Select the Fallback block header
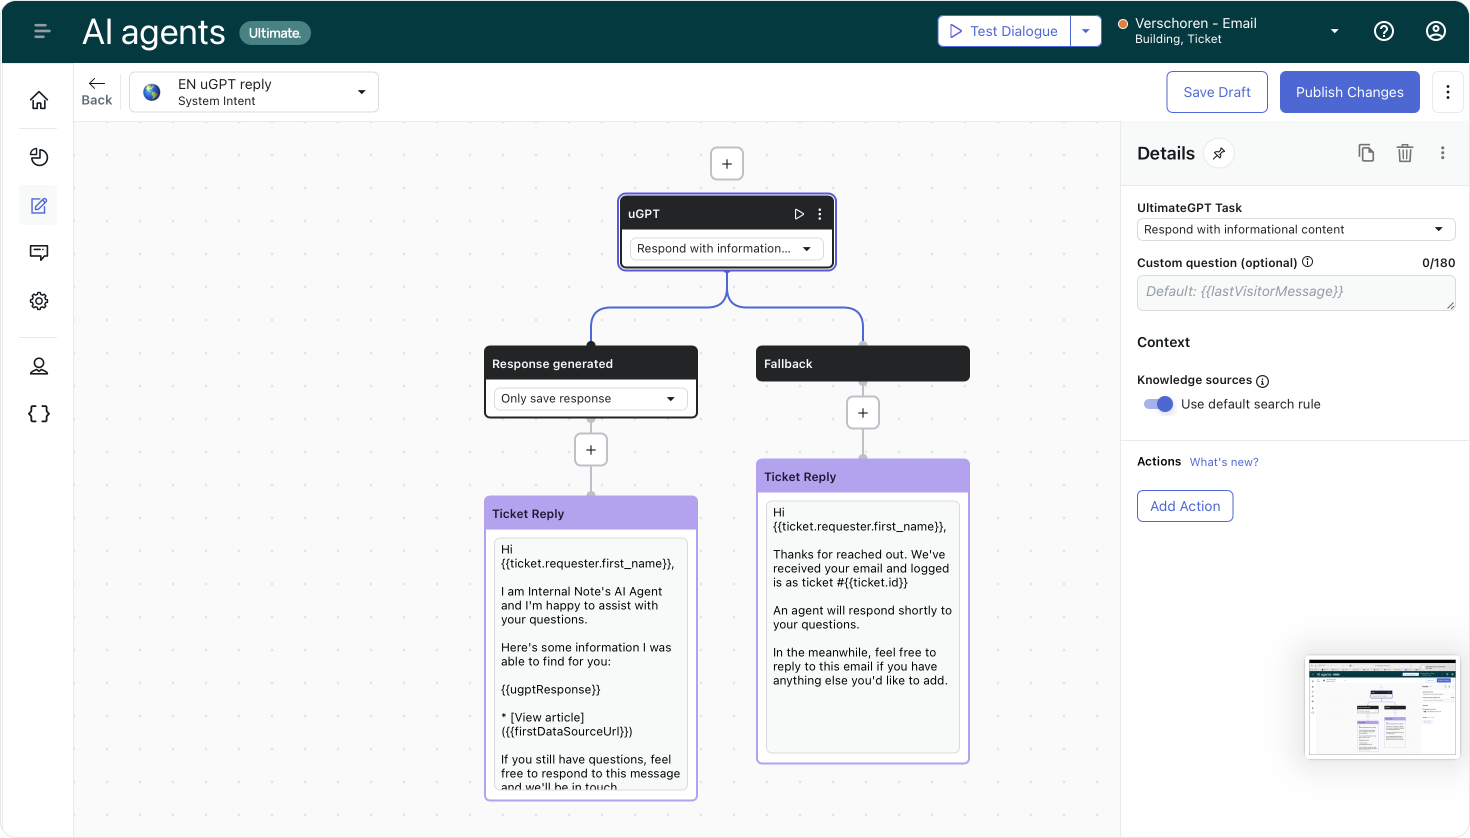The image size is (1470, 838). pos(863,364)
